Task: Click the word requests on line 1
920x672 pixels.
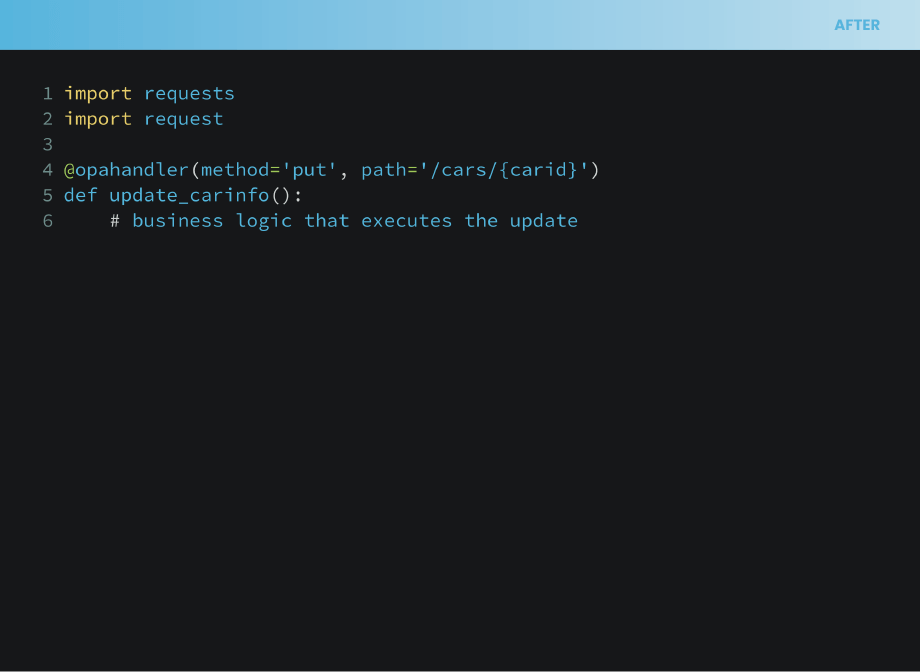Action: click(189, 94)
